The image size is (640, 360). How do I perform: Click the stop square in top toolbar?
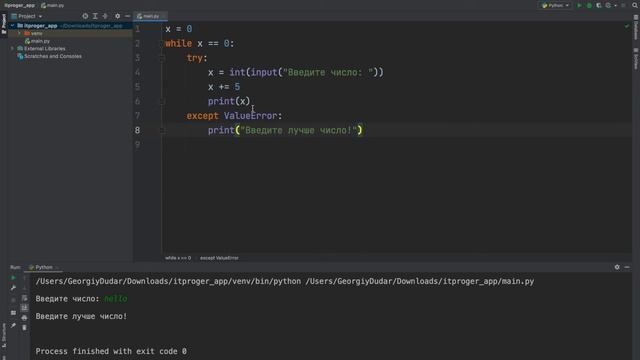(x=623, y=5)
